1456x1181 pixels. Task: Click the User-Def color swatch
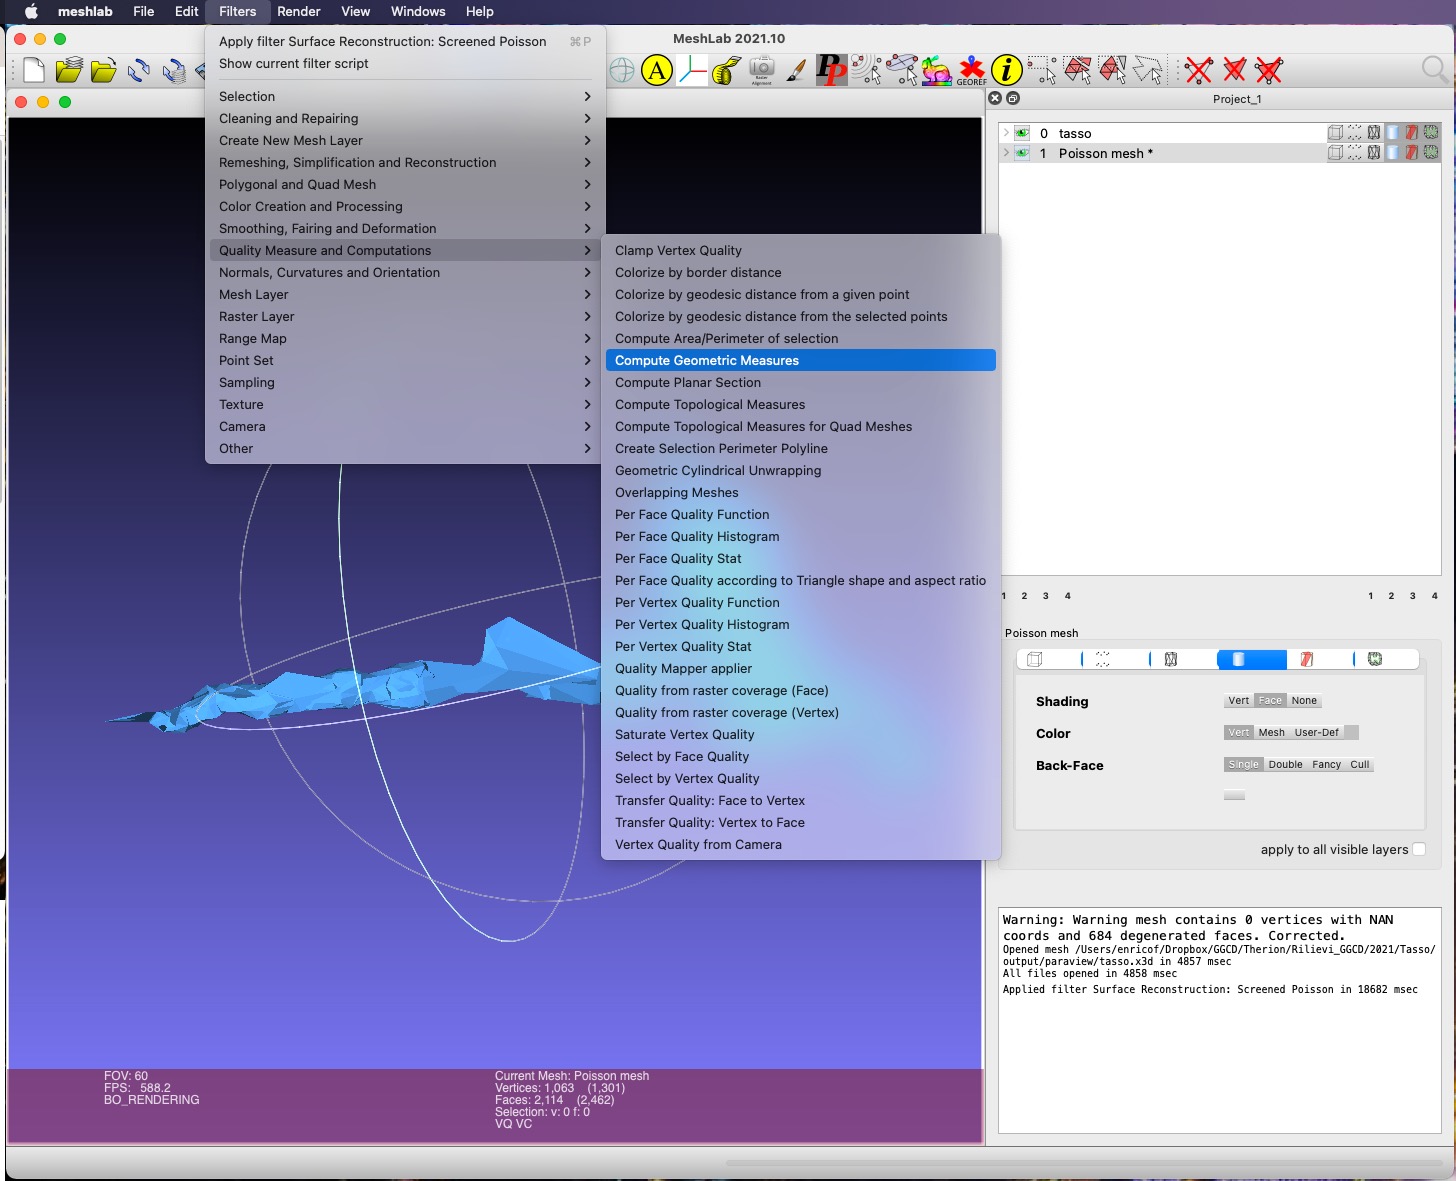(1351, 733)
